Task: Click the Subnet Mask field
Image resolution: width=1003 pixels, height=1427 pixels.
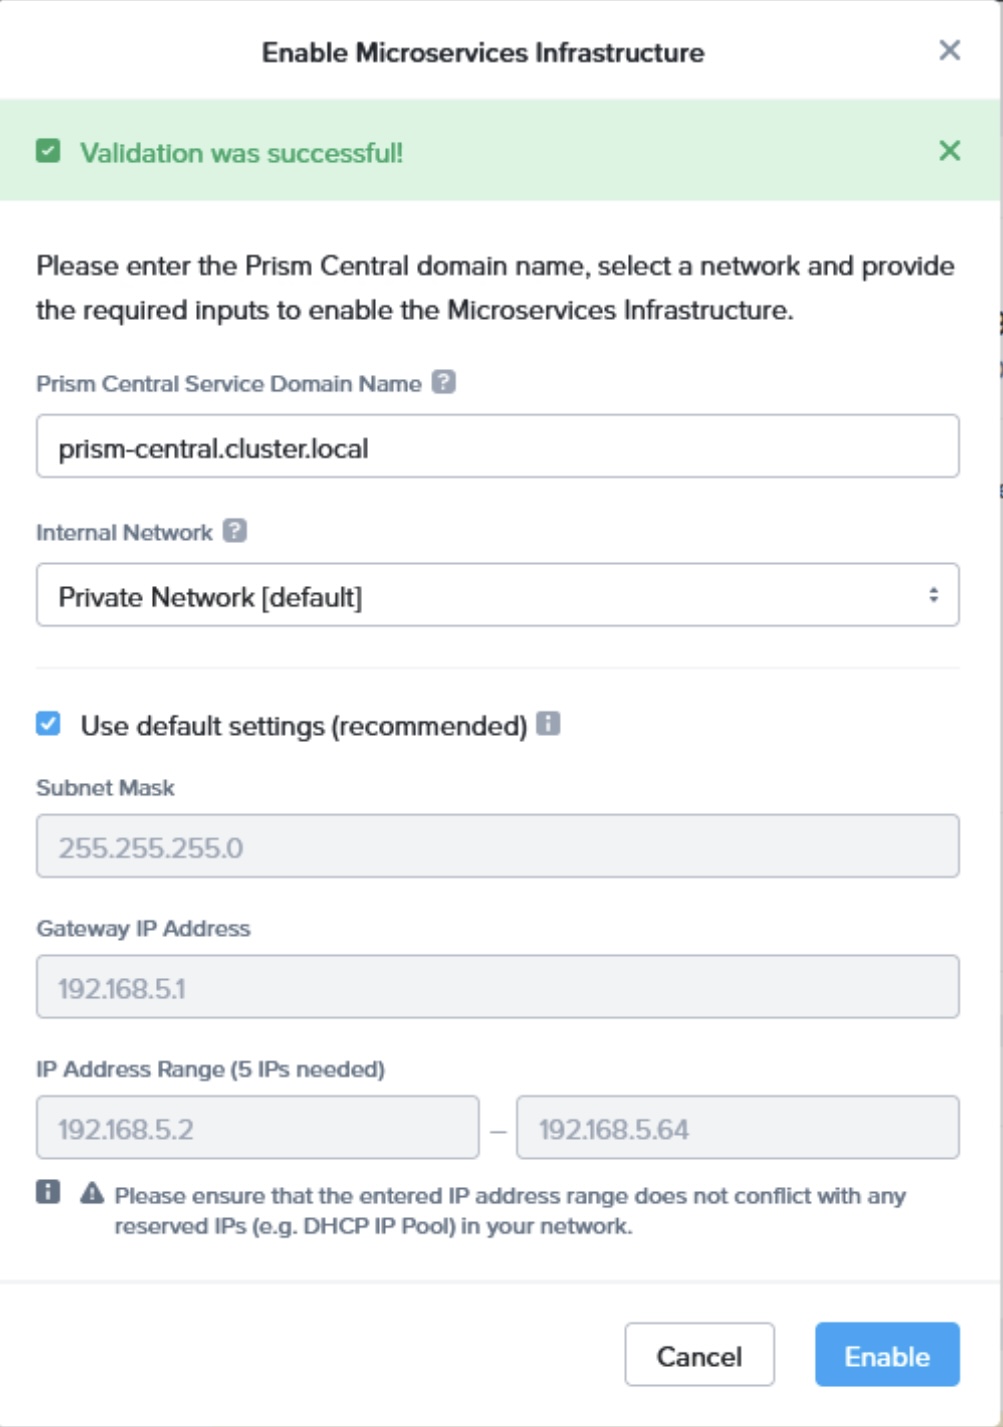Action: coord(497,847)
